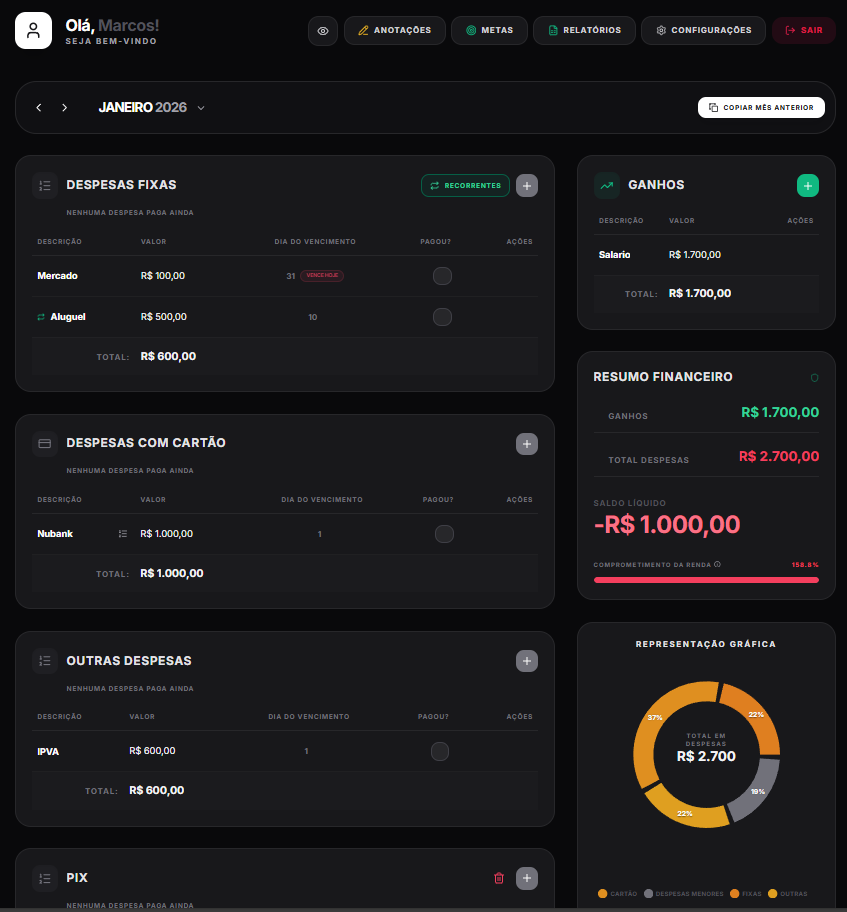The width and height of the screenshot is (847, 912).
Task: Mark Nubank as paid
Action: tap(445, 533)
